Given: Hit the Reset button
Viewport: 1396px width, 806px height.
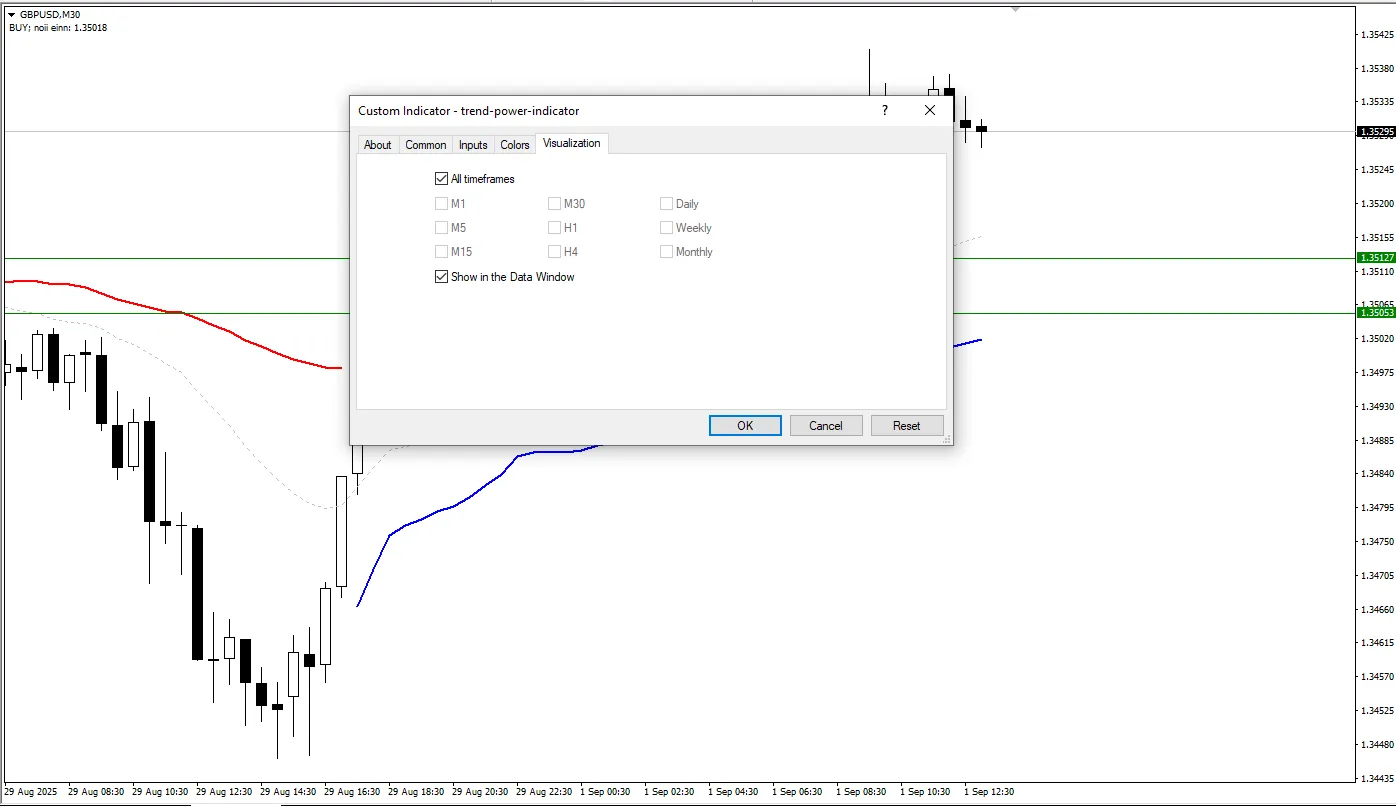Looking at the screenshot, I should (906, 426).
